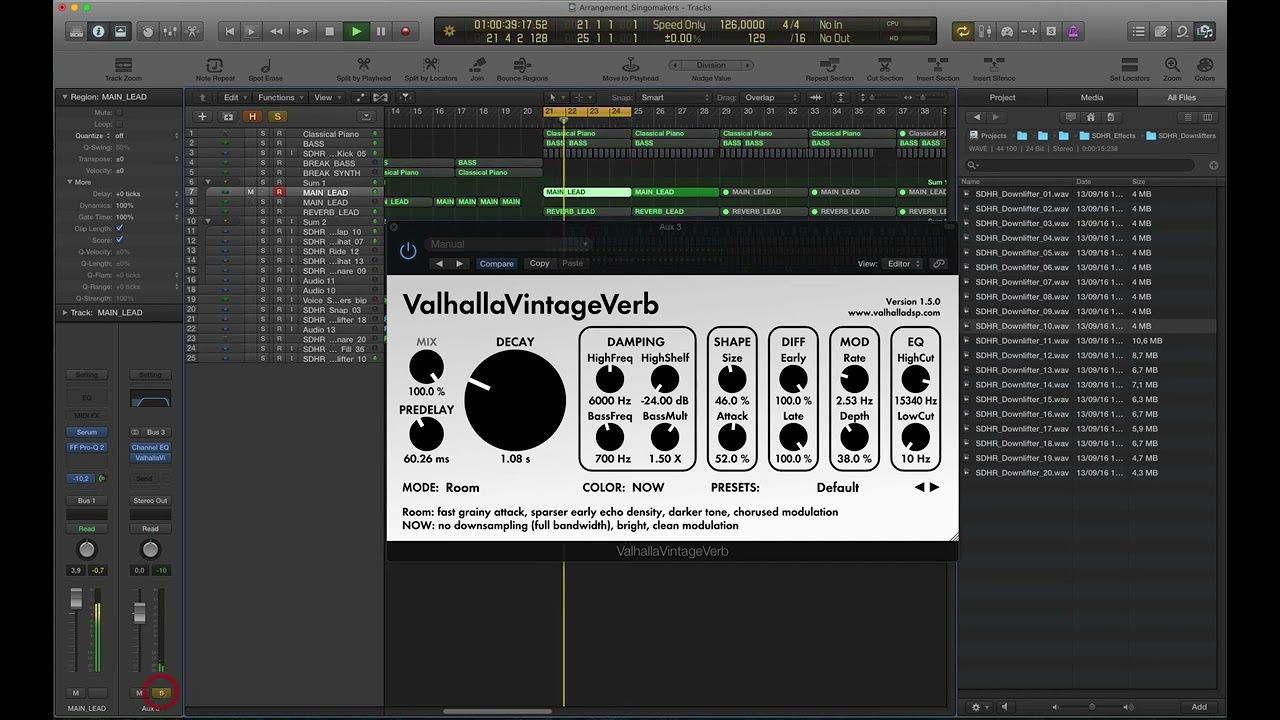Image resolution: width=1280 pixels, height=720 pixels.
Task: Open the List Editors icon
Action: [1139, 31]
